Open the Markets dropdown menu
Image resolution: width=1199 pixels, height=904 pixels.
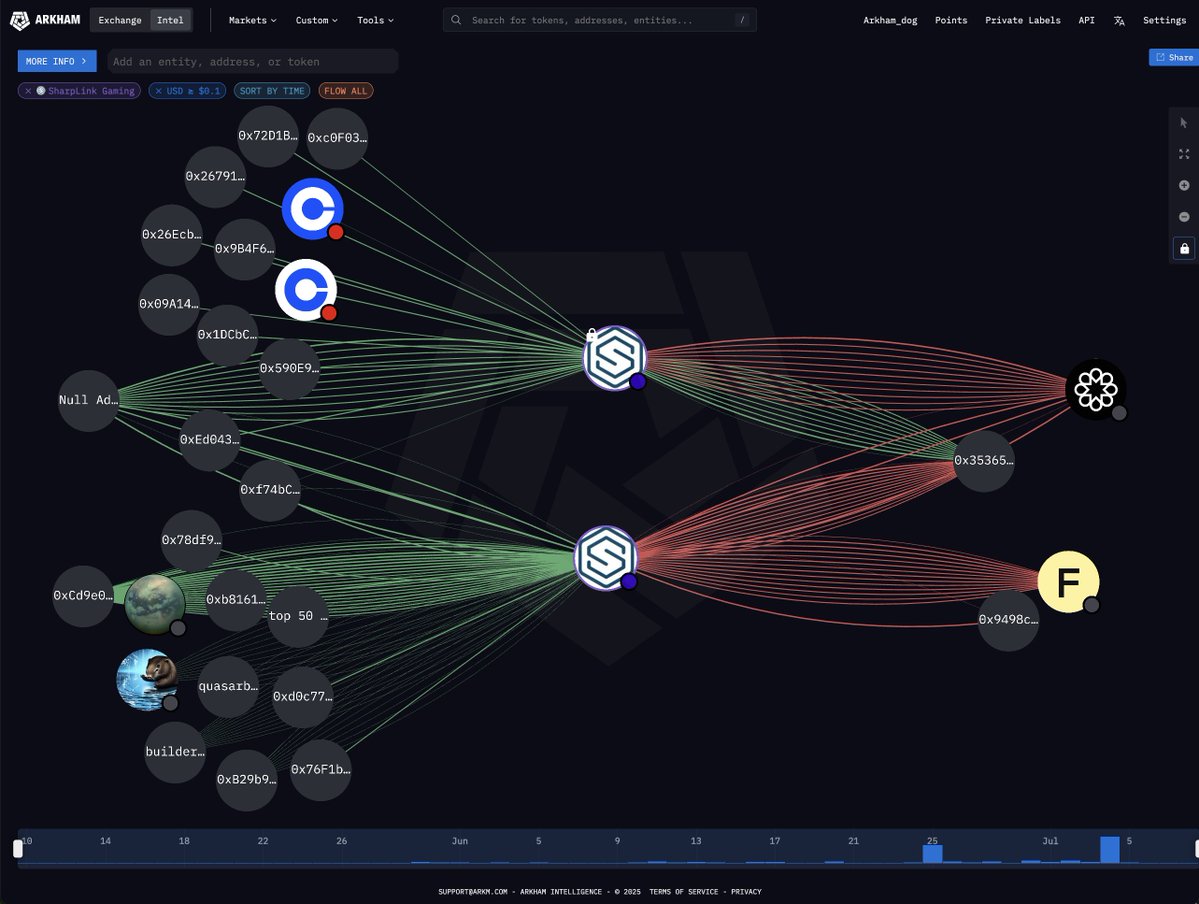[252, 20]
